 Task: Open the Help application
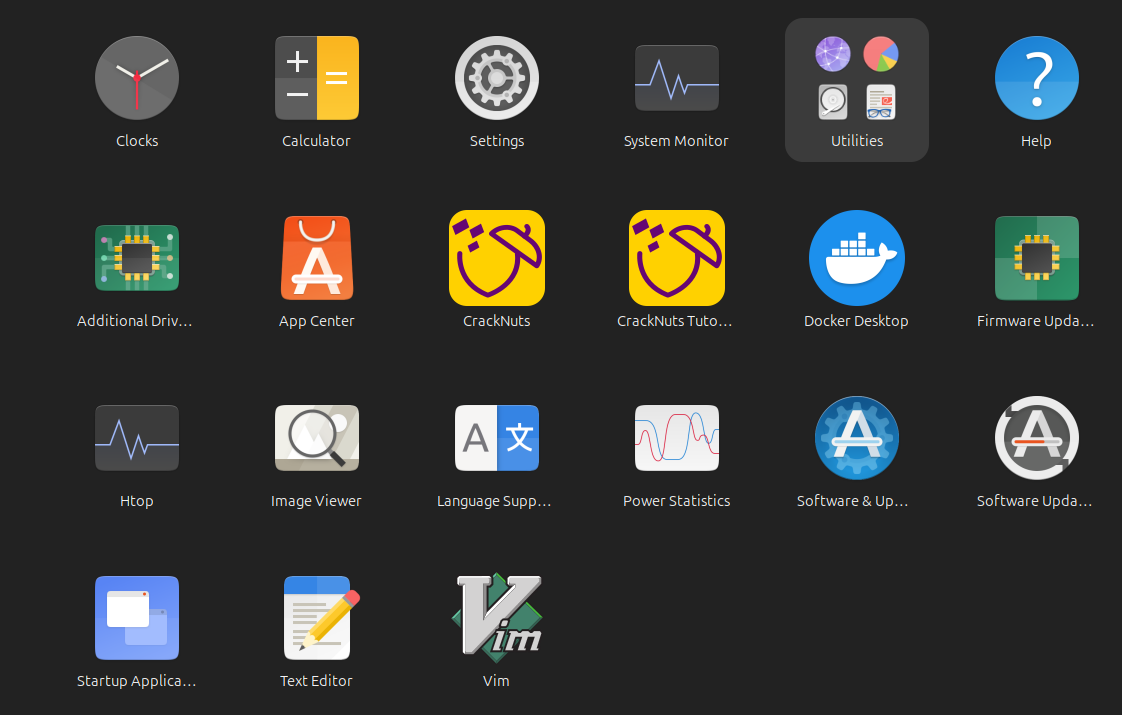pyautogui.click(x=1036, y=78)
